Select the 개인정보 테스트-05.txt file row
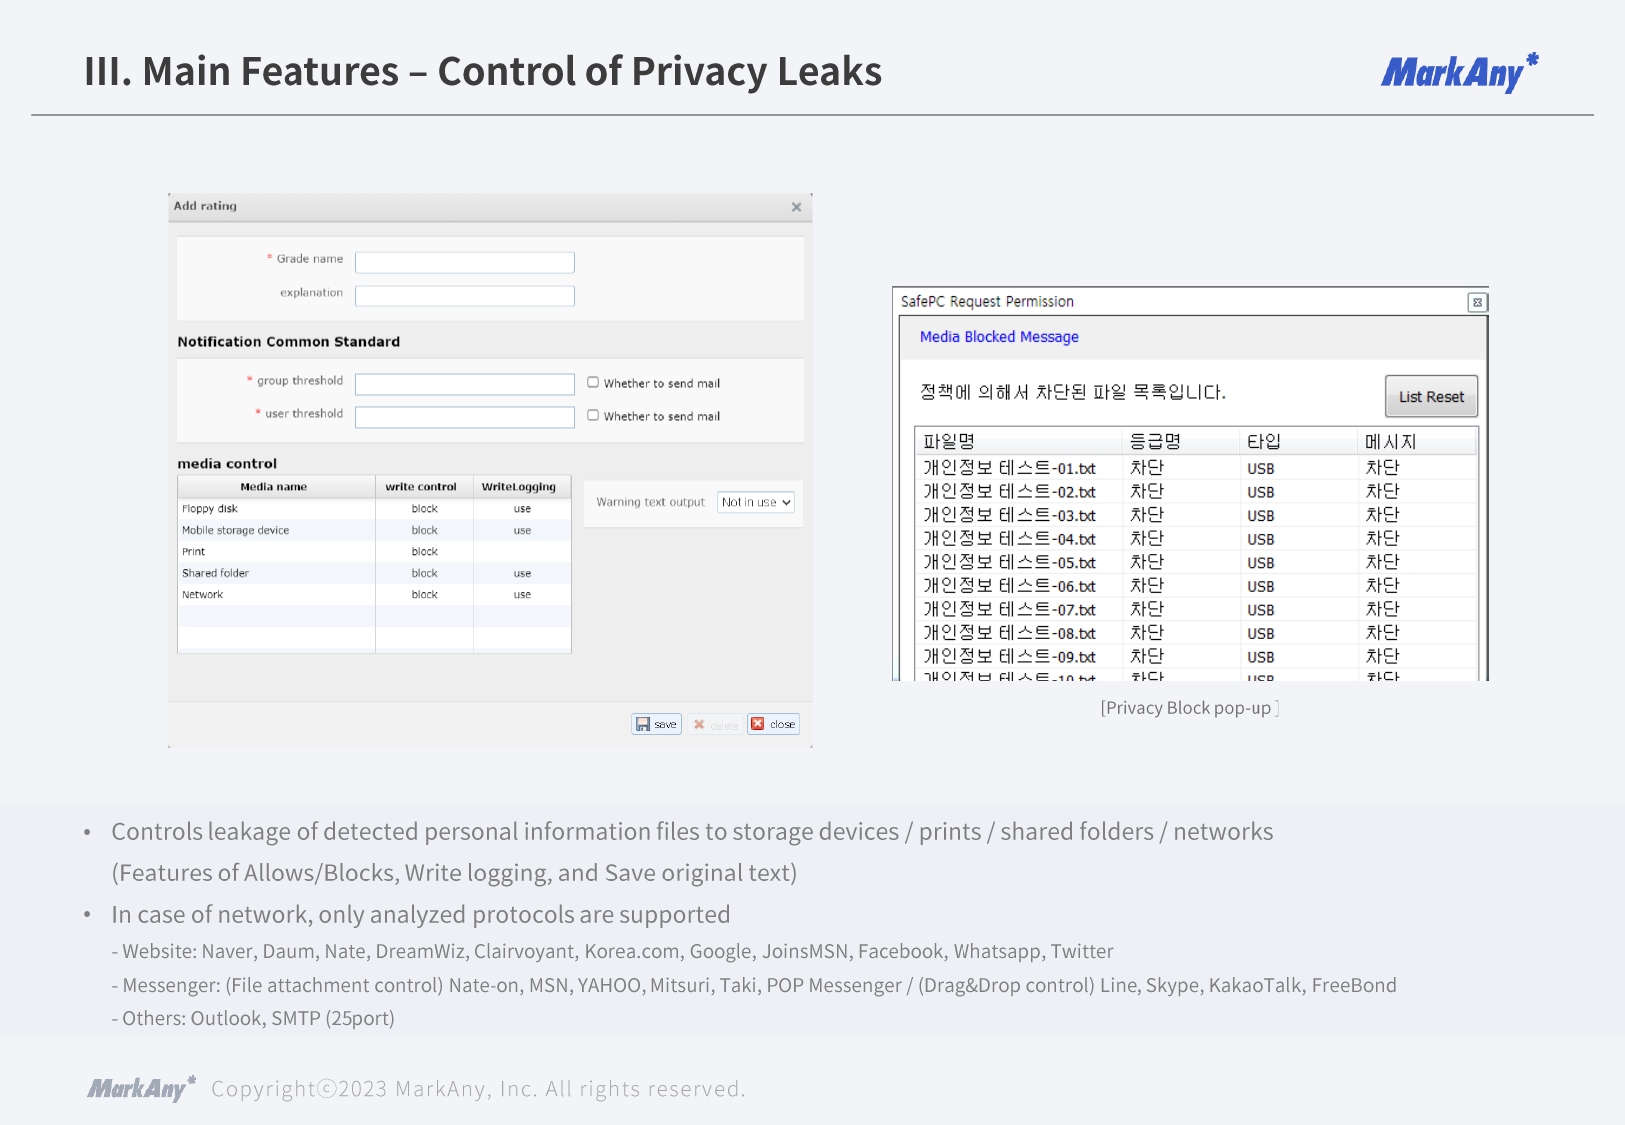The width and height of the screenshot is (1625, 1125). (x=1009, y=562)
